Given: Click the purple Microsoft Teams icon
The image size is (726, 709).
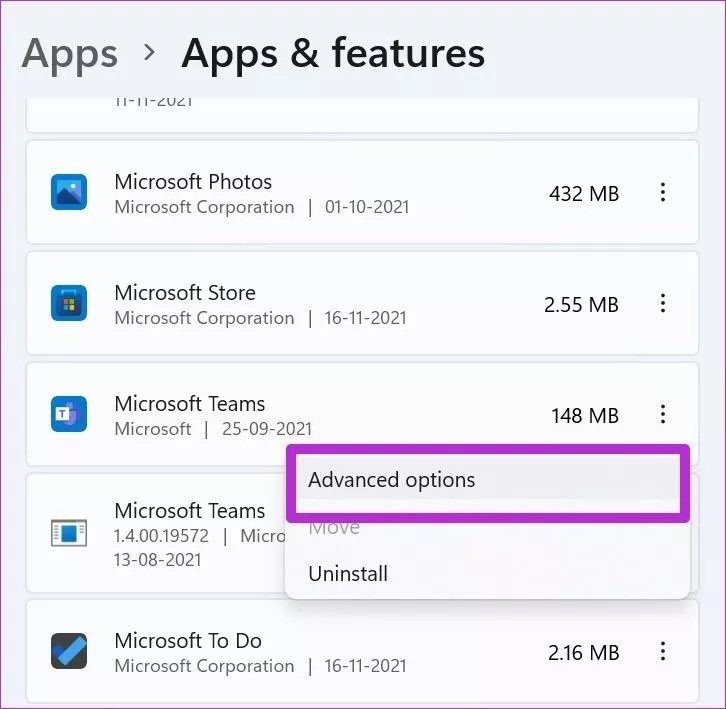Looking at the screenshot, I should click(69, 414).
